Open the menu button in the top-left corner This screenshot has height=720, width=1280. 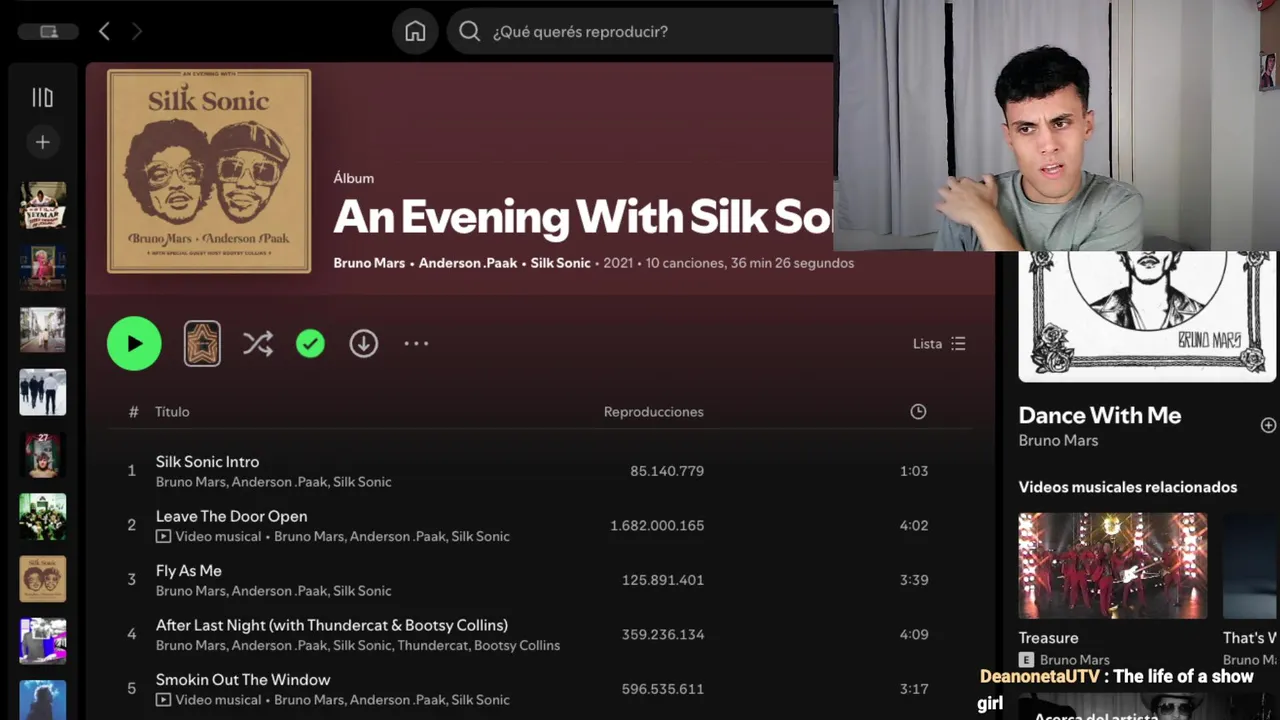(48, 32)
